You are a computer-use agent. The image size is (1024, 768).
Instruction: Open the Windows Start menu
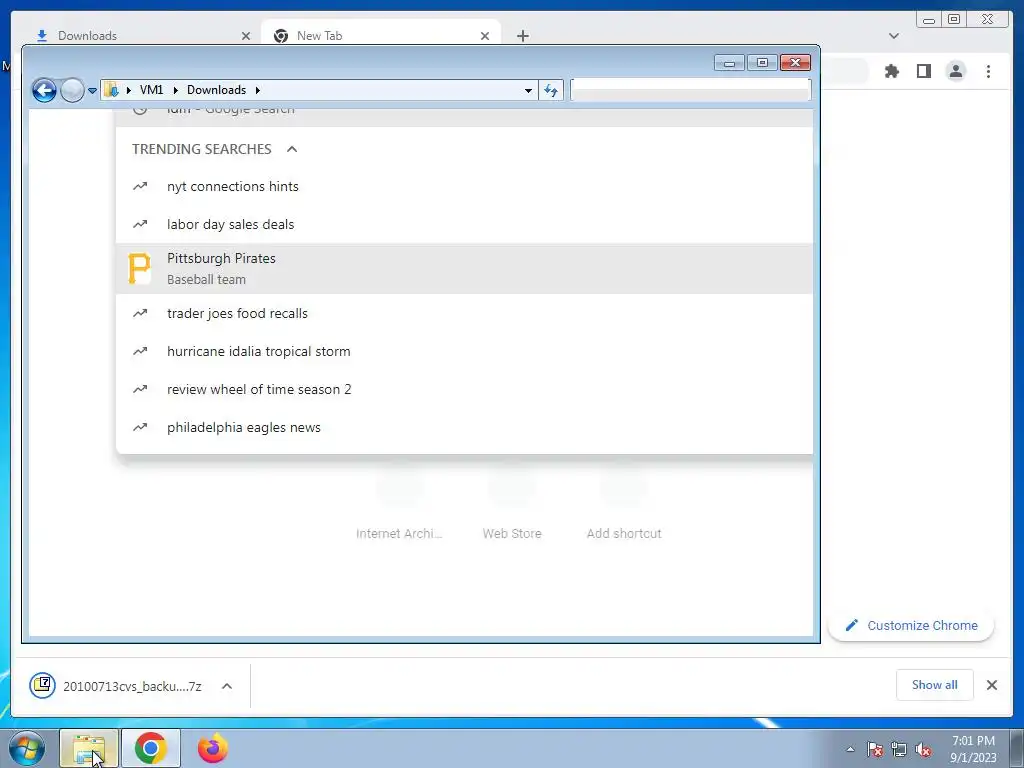(x=26, y=748)
